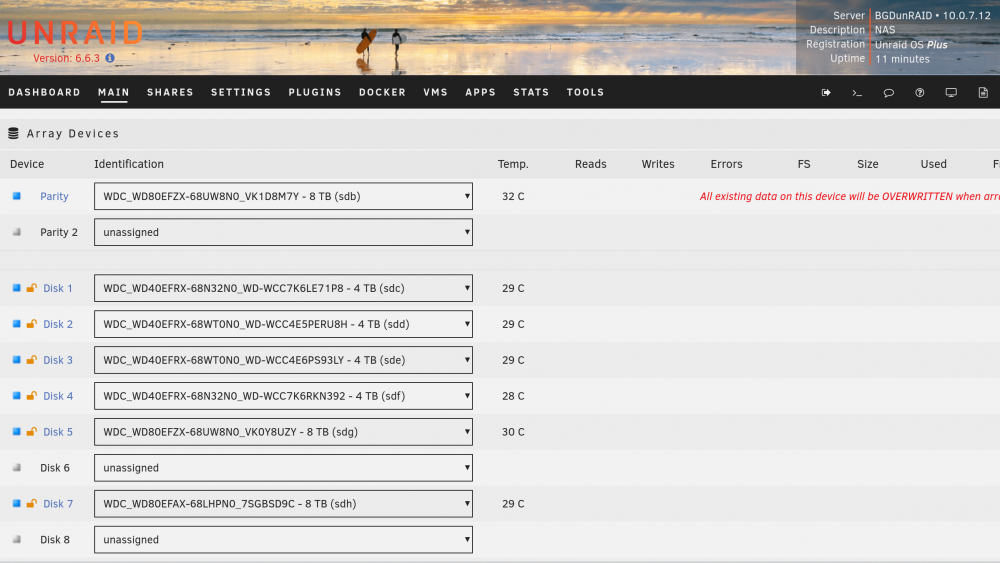Open the Disk 2 device dropdown
The width and height of the screenshot is (1000, 563).
[x=283, y=324]
